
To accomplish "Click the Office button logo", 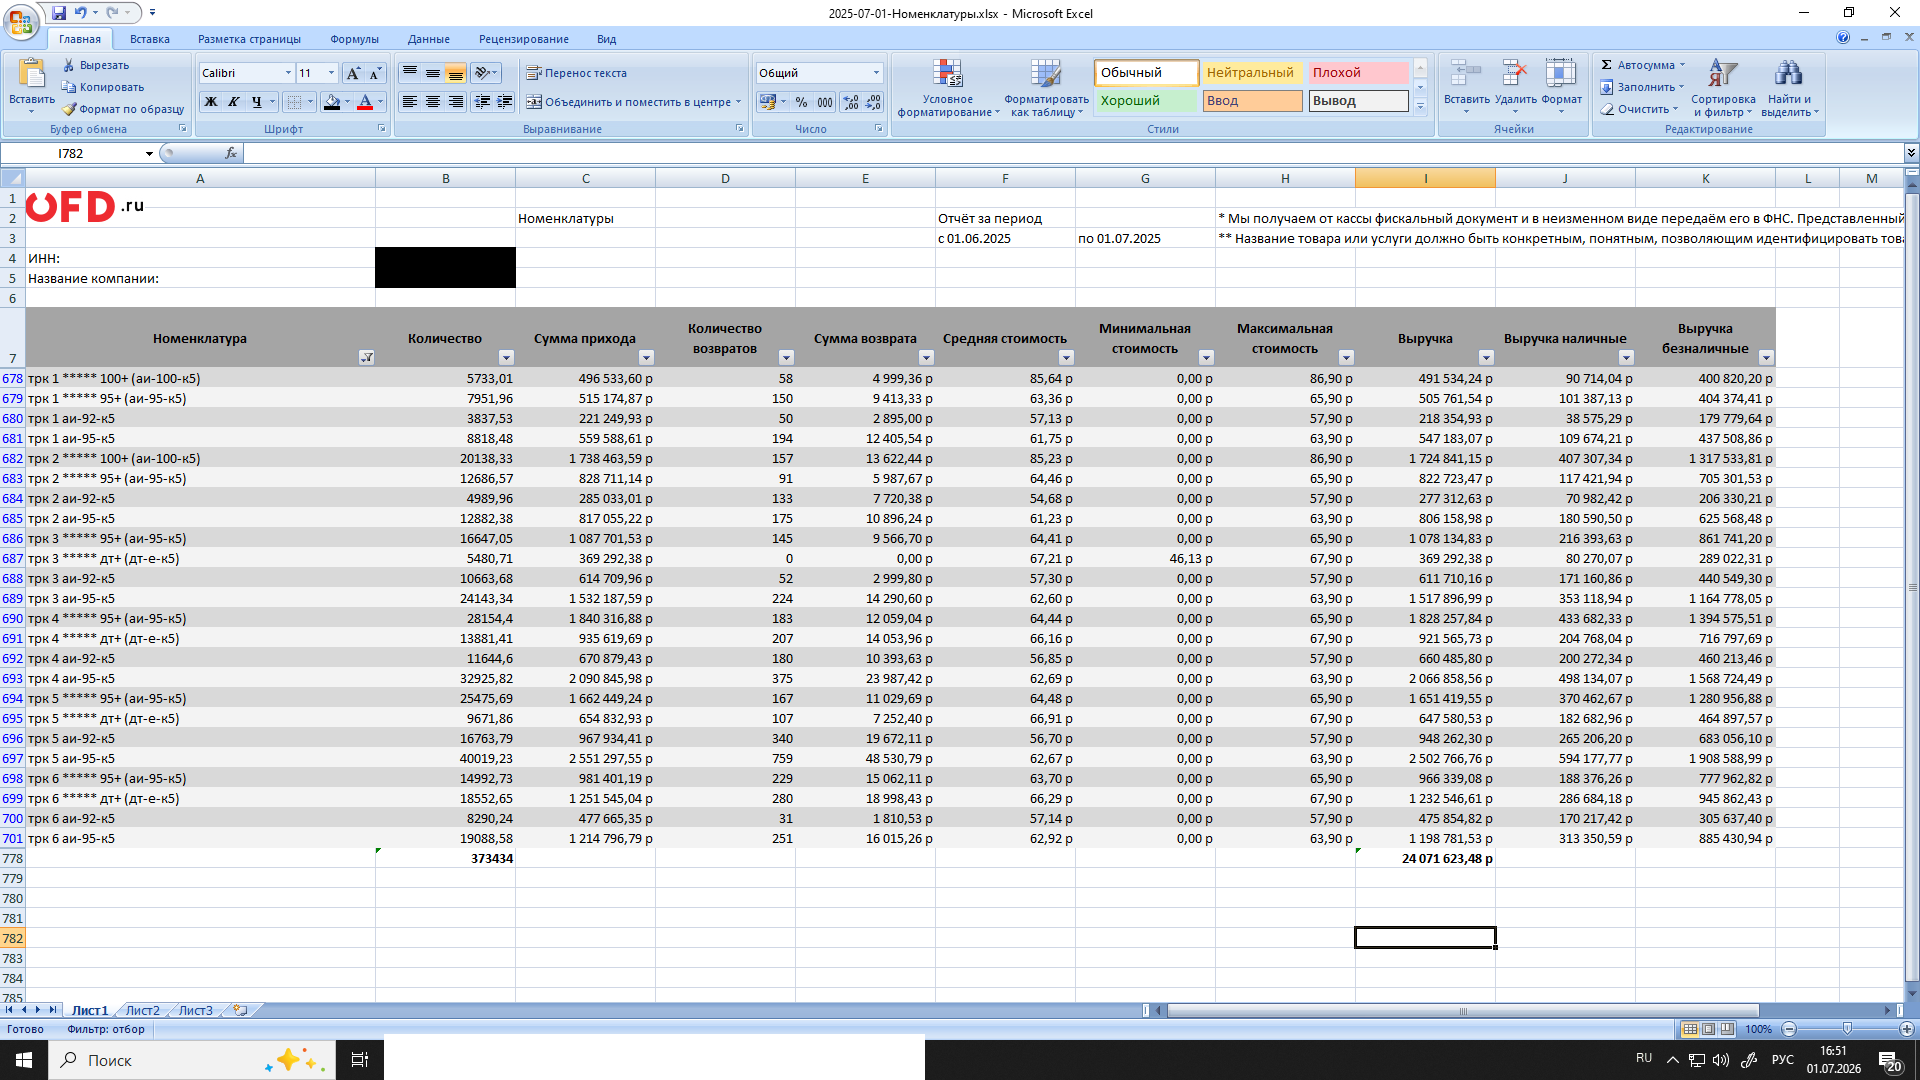I will pos(21,20).
